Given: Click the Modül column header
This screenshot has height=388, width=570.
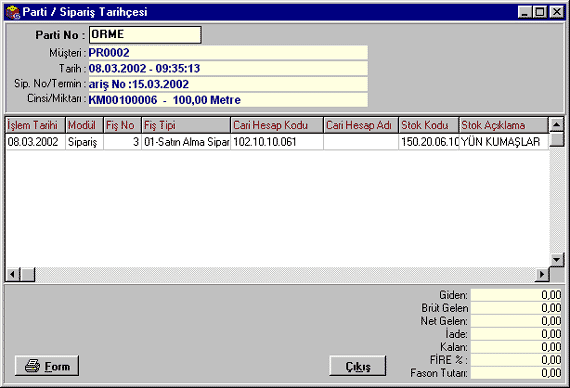Looking at the screenshot, I should pos(84,125).
